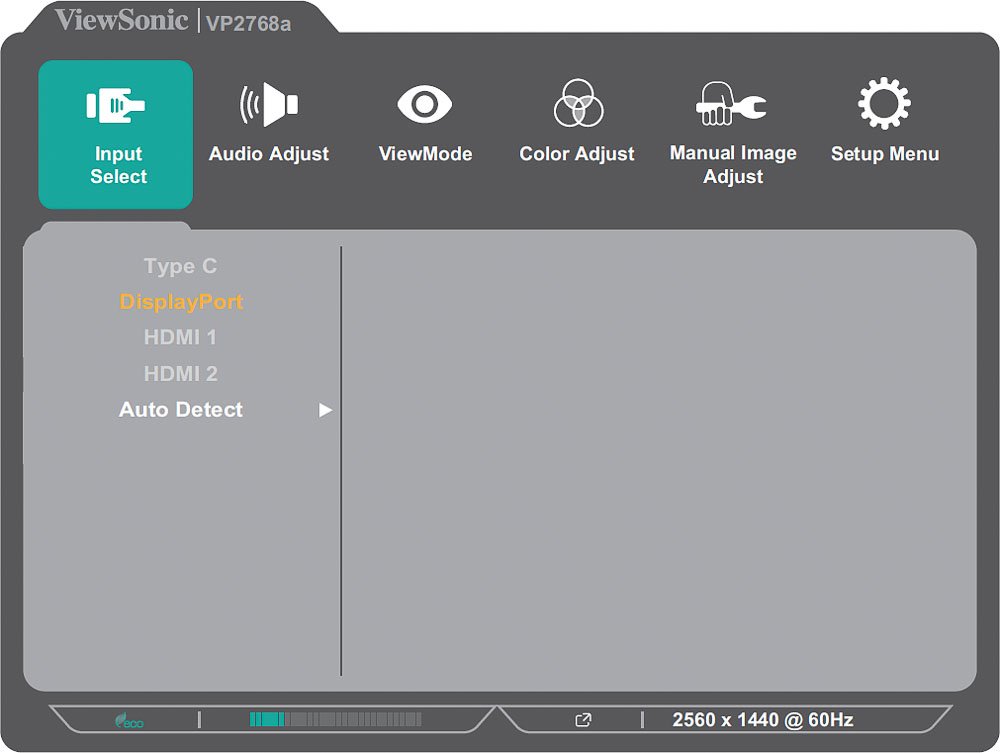This screenshot has width=1000, height=753.
Task: Choose the Type C input
Action: coord(180,266)
